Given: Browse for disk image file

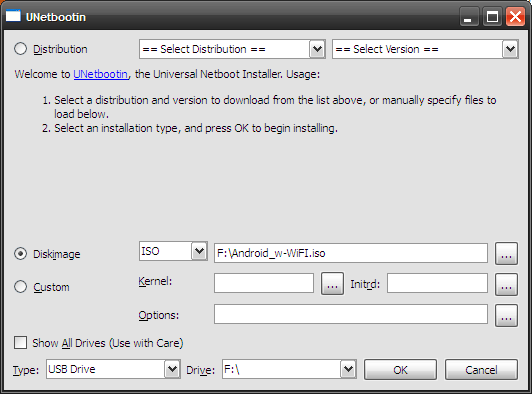Looking at the screenshot, I should point(506,253).
